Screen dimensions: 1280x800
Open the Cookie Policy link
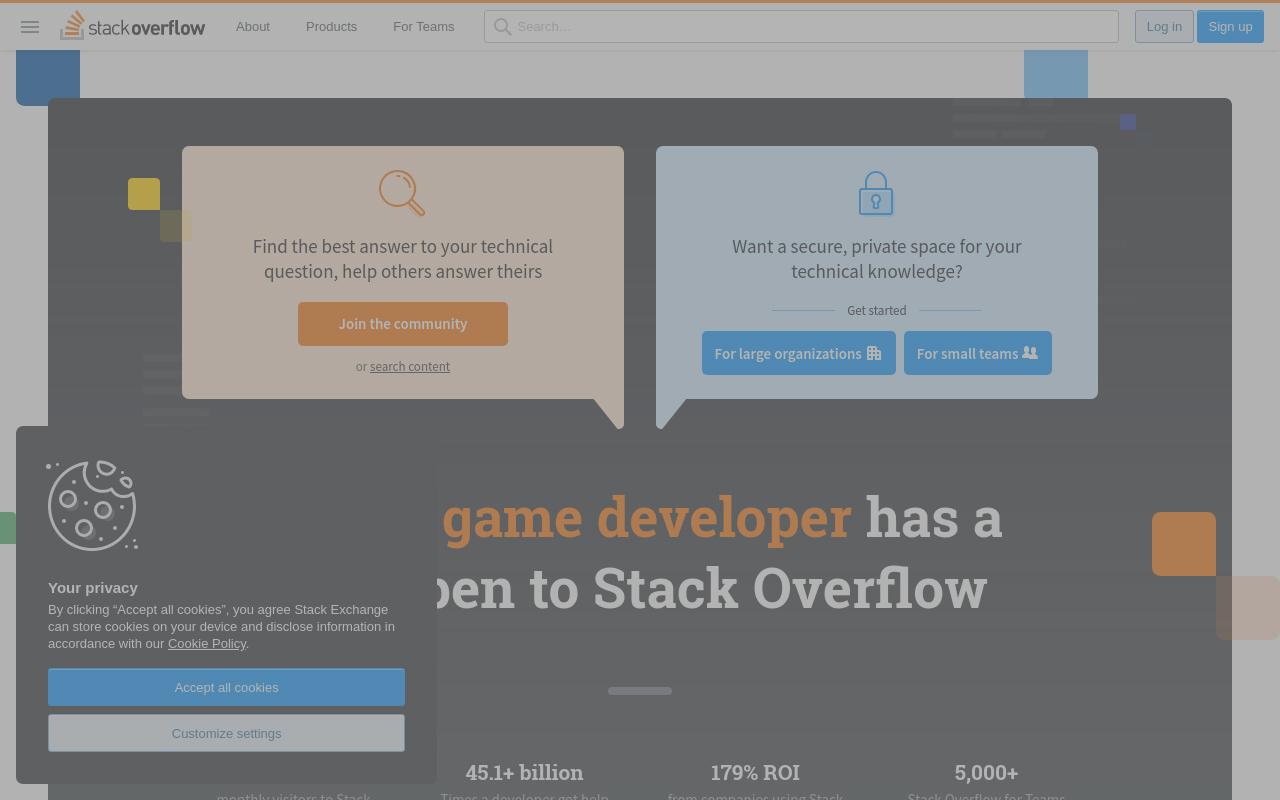(207, 644)
